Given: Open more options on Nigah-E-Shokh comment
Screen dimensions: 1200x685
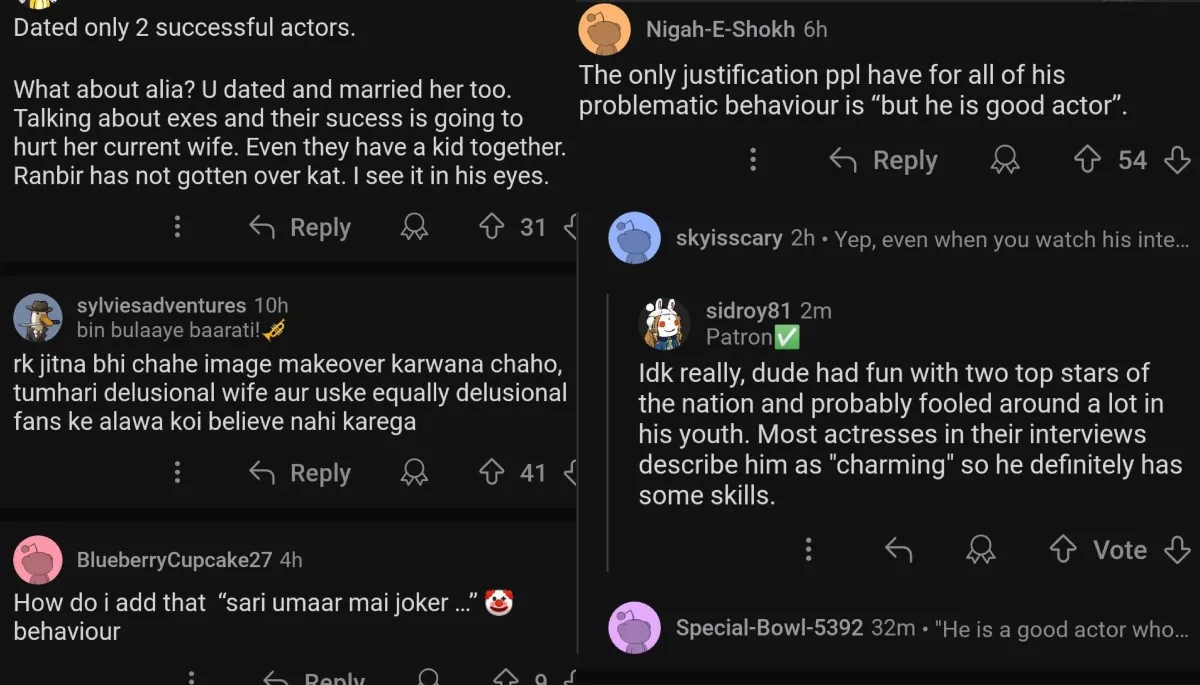Looking at the screenshot, I should pos(753,160).
